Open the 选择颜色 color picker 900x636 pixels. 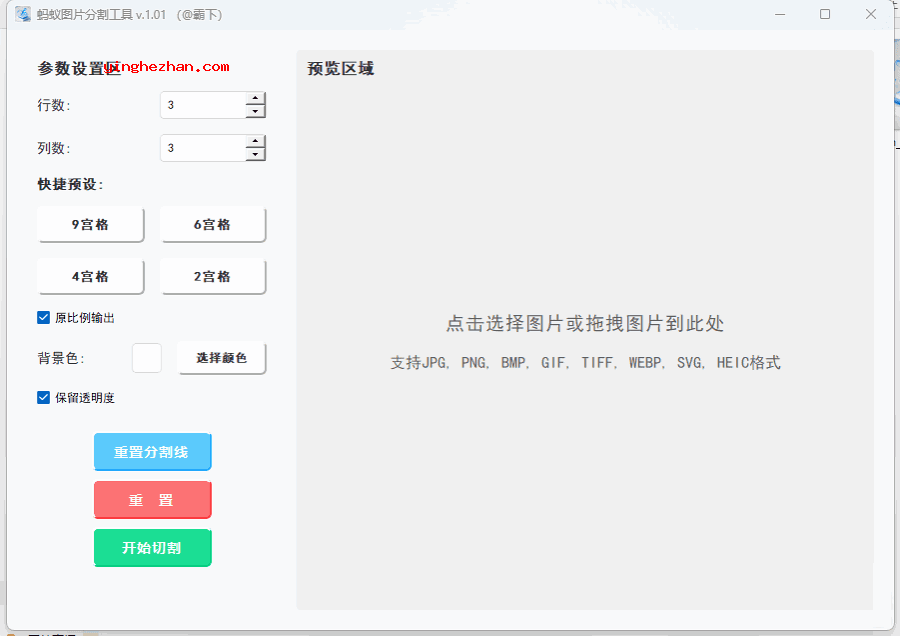(221, 357)
